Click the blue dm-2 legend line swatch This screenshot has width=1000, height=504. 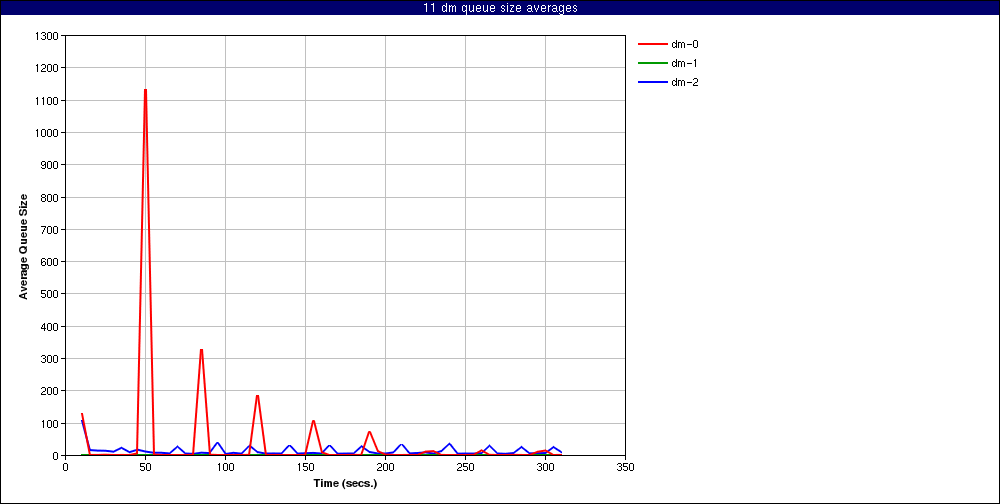click(x=652, y=82)
